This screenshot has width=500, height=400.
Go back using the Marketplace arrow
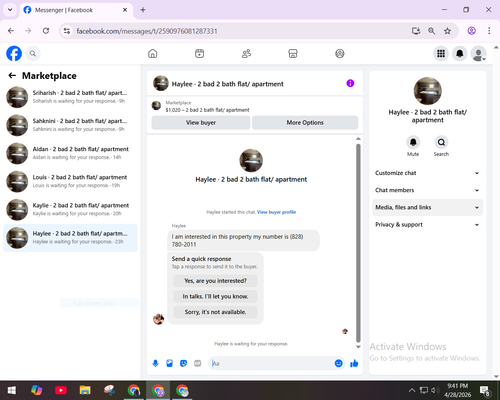coord(12,76)
